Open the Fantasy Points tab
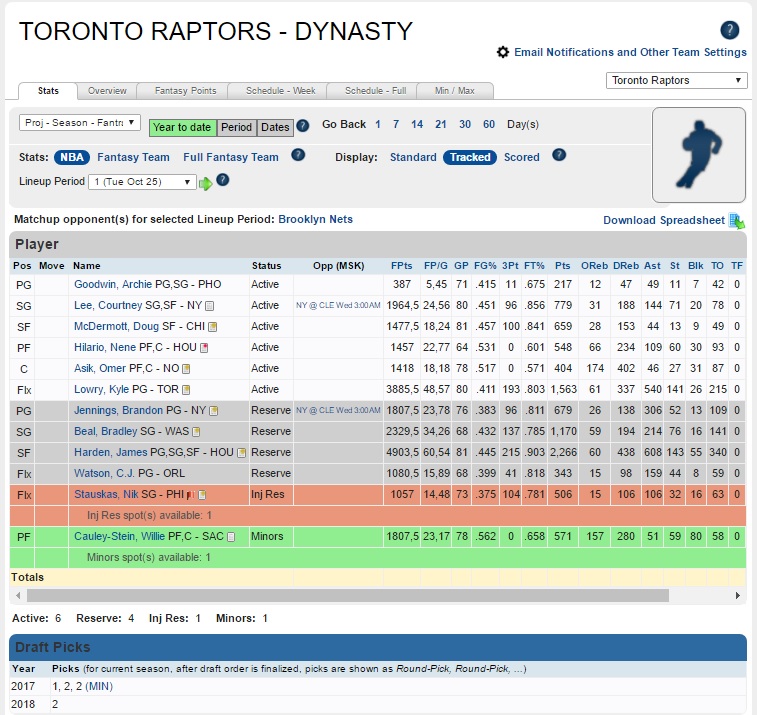Screen dimensions: 757x715 185,91
